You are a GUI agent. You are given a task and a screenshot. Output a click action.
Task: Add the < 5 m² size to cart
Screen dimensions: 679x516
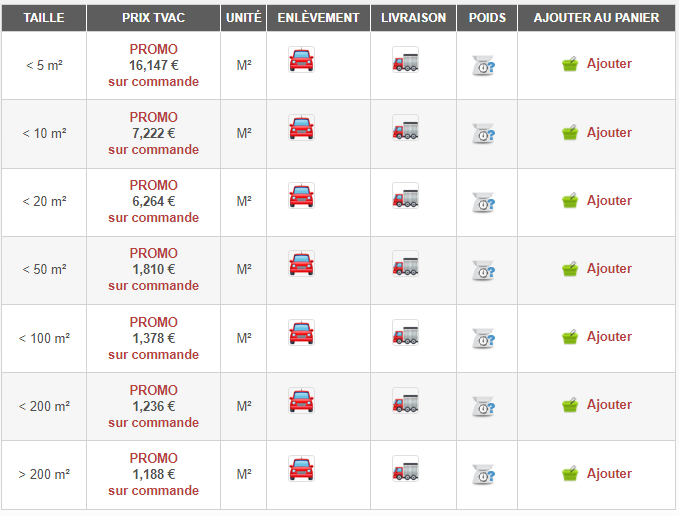point(608,64)
